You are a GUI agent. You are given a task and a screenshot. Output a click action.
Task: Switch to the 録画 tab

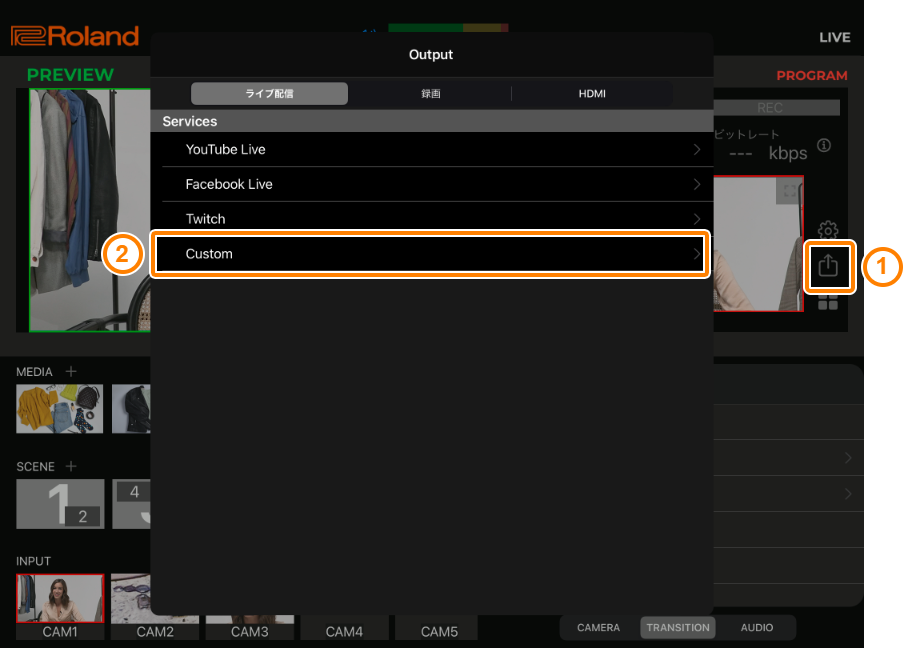coord(430,94)
